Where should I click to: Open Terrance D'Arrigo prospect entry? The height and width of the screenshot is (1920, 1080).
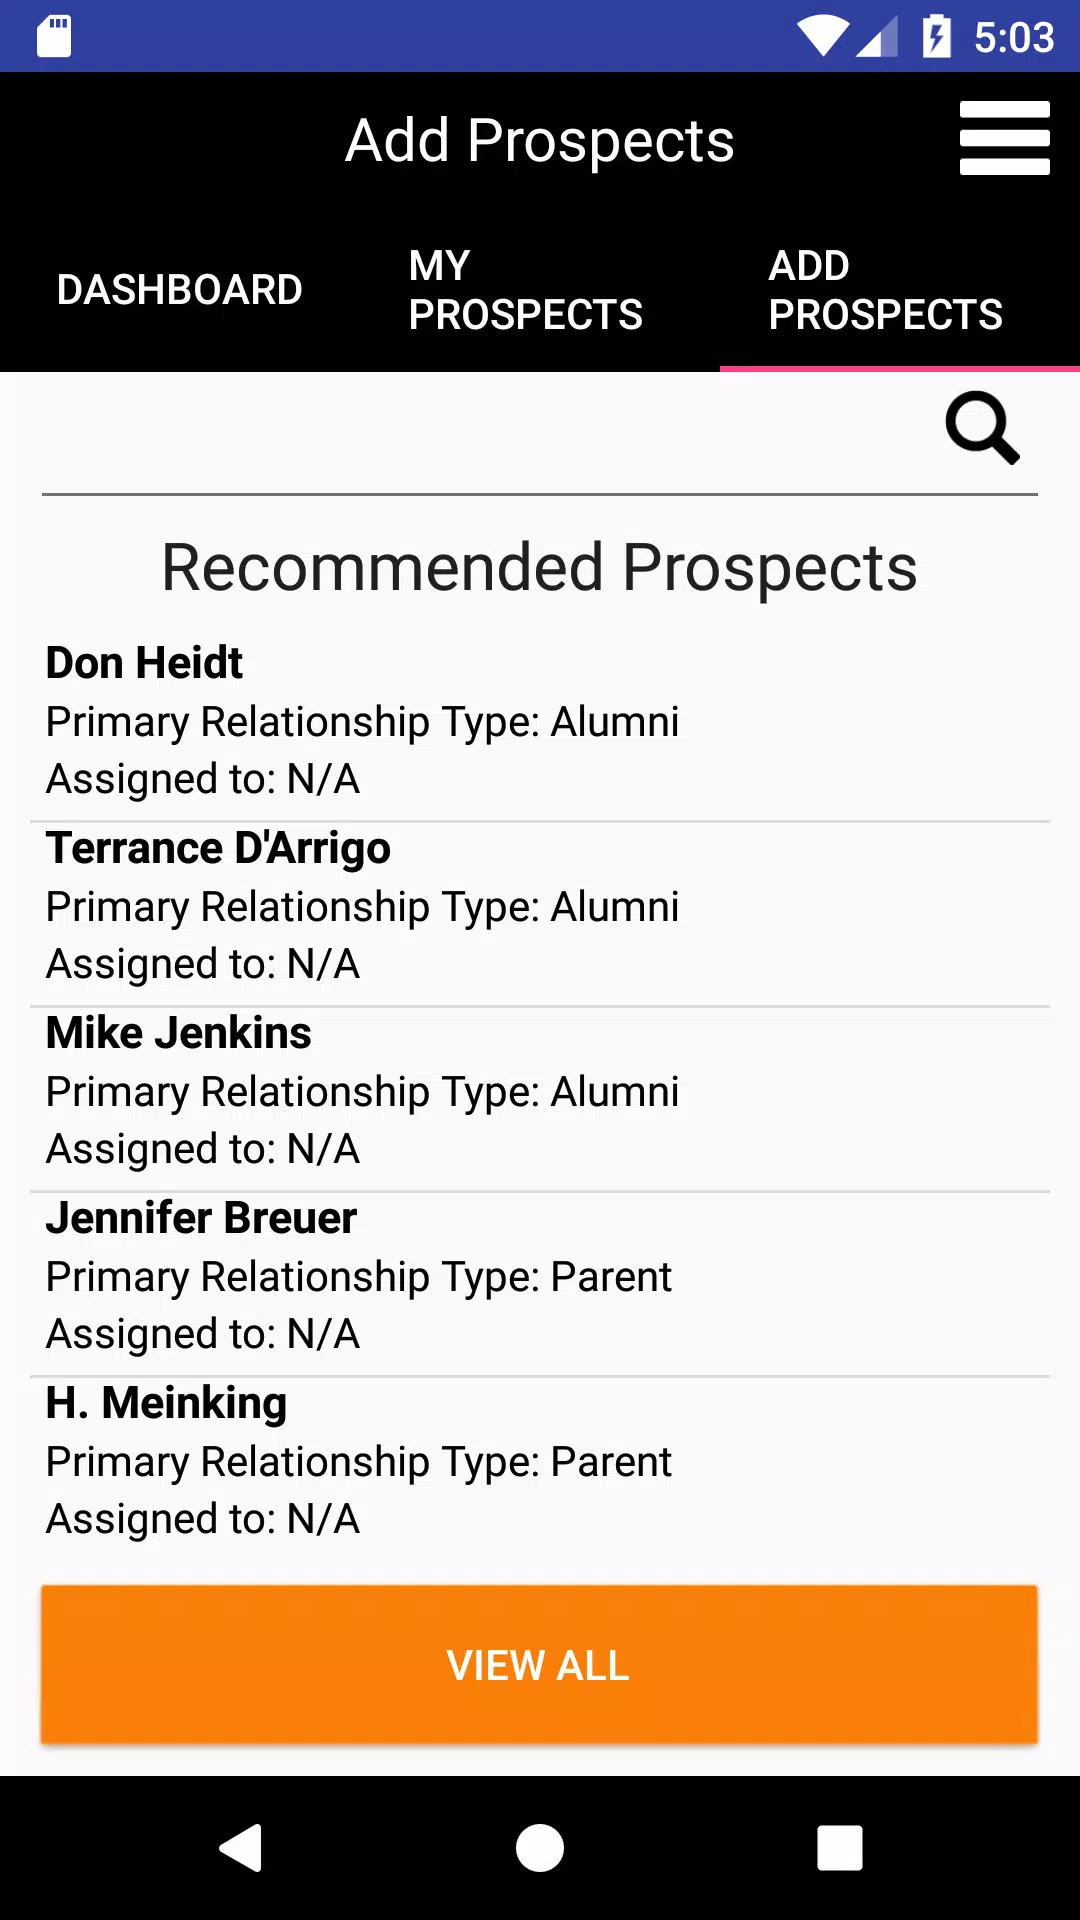[540, 906]
